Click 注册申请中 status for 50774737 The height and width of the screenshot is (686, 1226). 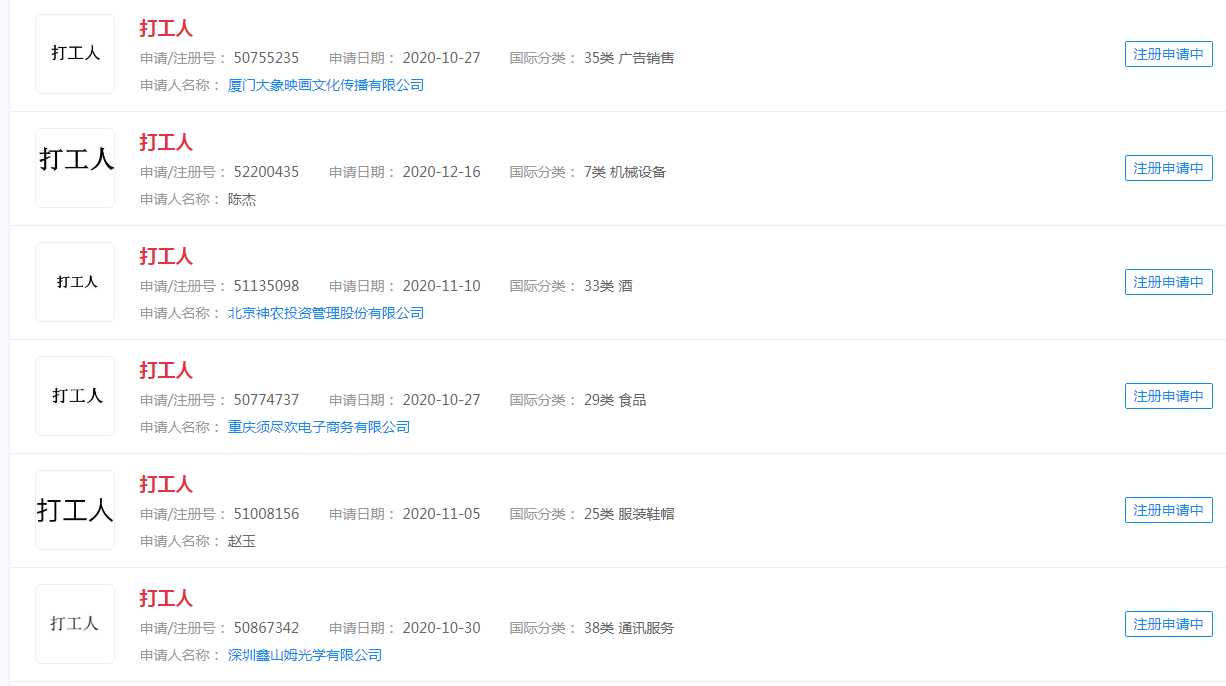(1169, 396)
